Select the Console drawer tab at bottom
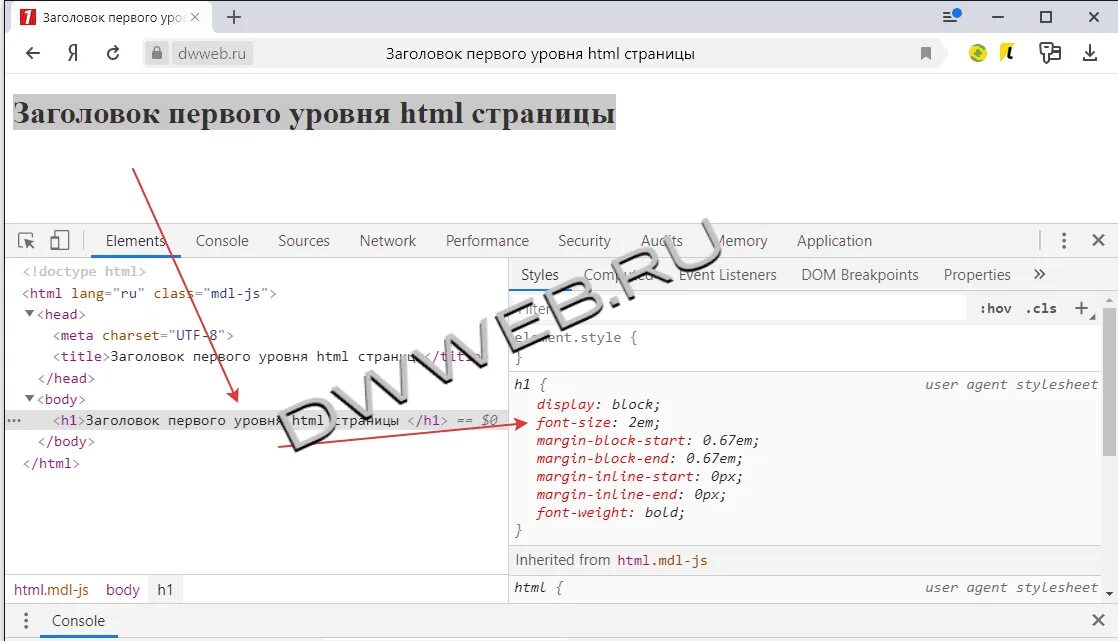Image resolution: width=1118 pixels, height=641 pixels. pyautogui.click(x=78, y=621)
